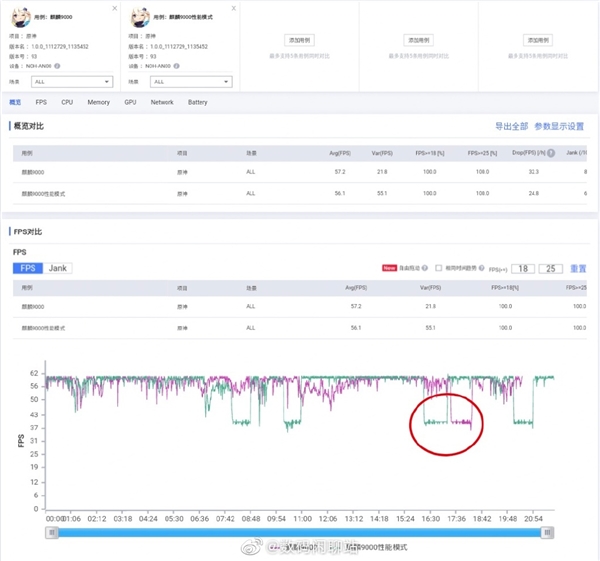Image resolution: width=600 pixels, height=561 pixels.
Task: Open first case's scene ALL dropdown
Action: [x=72, y=81]
